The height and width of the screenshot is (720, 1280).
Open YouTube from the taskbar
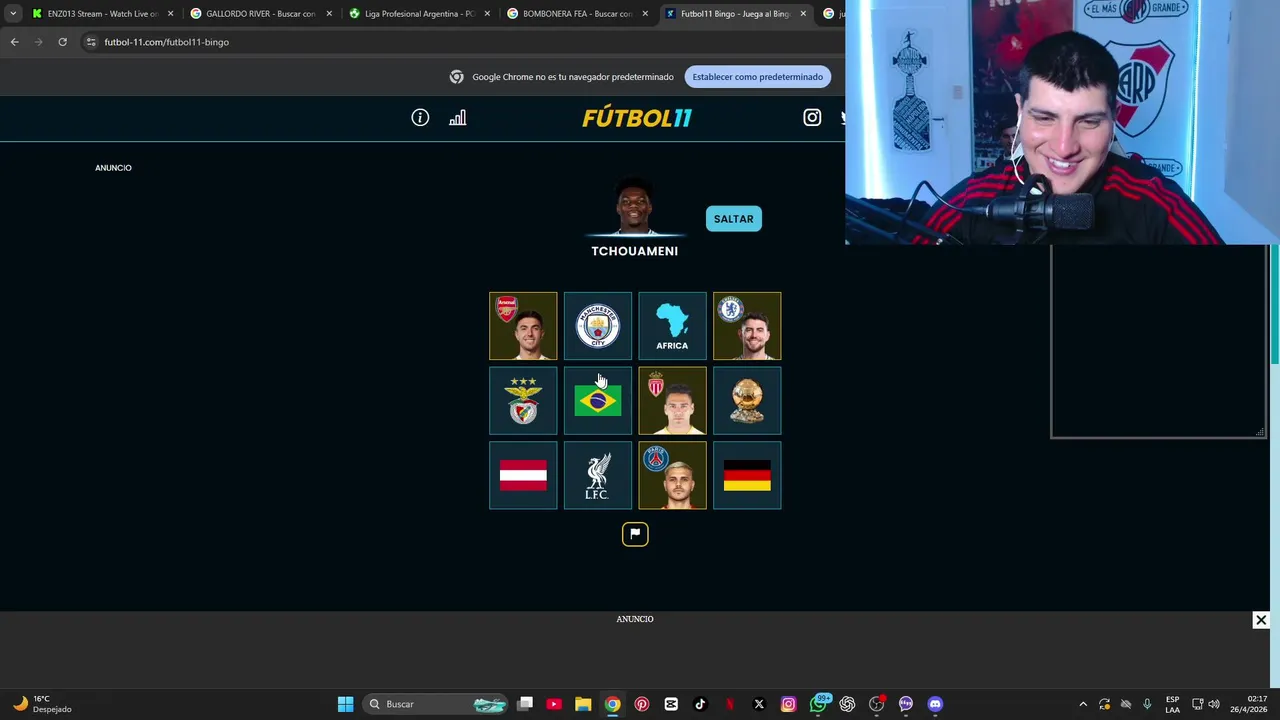point(554,704)
